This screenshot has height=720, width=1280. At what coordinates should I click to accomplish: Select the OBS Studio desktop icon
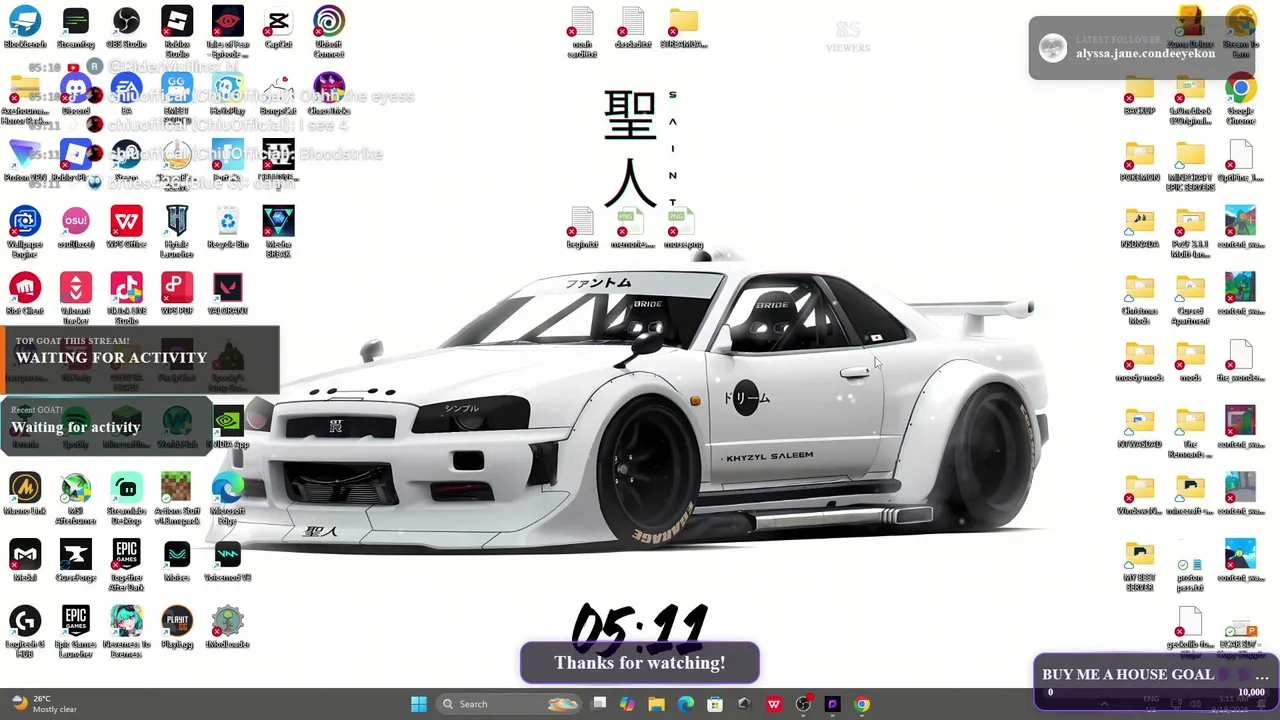tap(126, 27)
